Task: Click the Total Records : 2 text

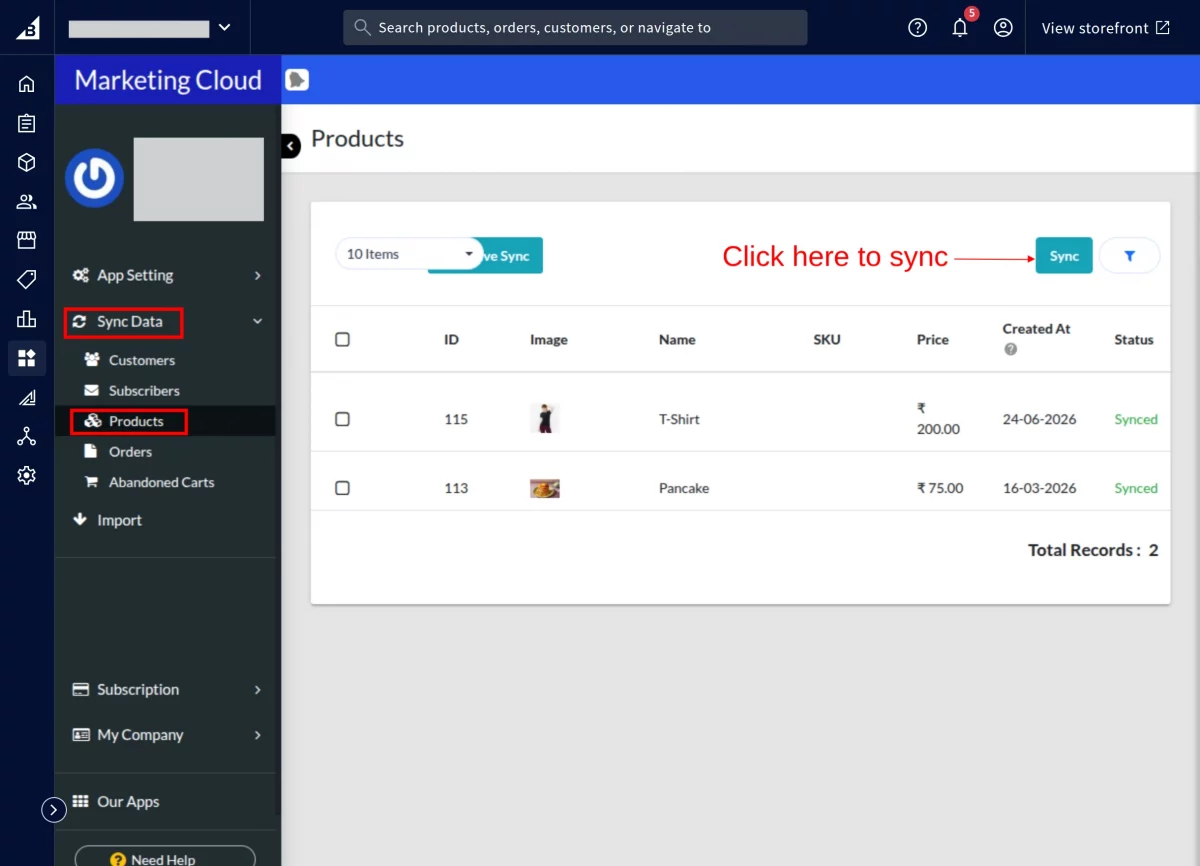Action: coord(1093,550)
